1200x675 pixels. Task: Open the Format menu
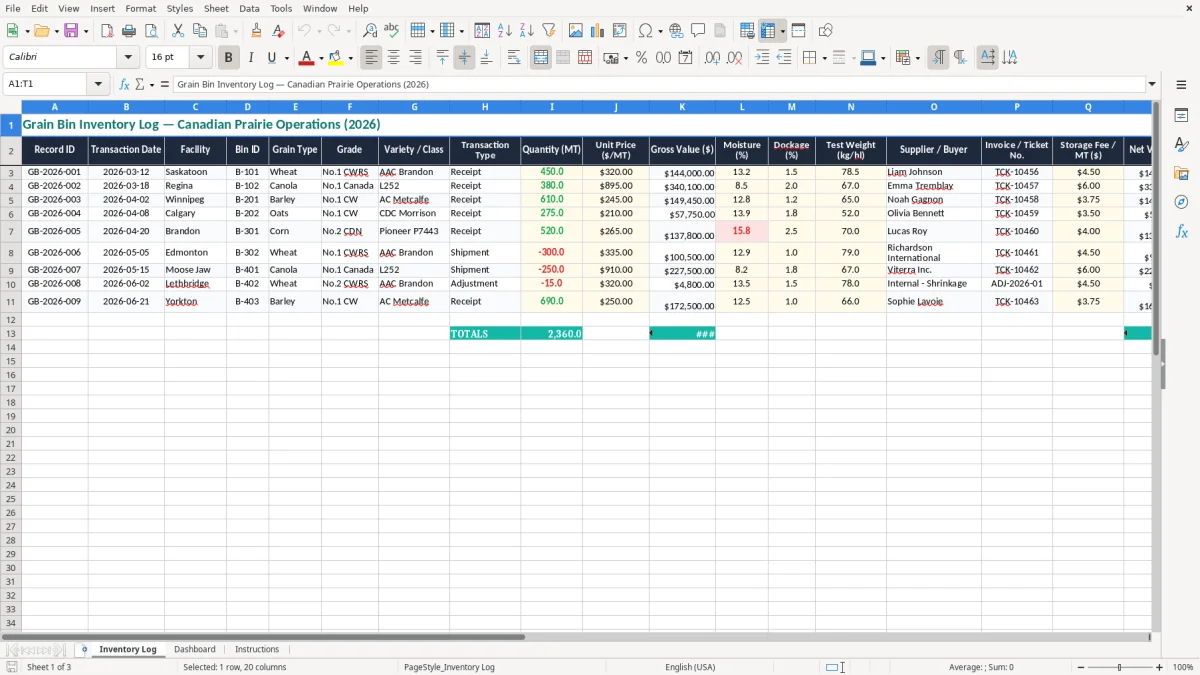pyautogui.click(x=141, y=8)
